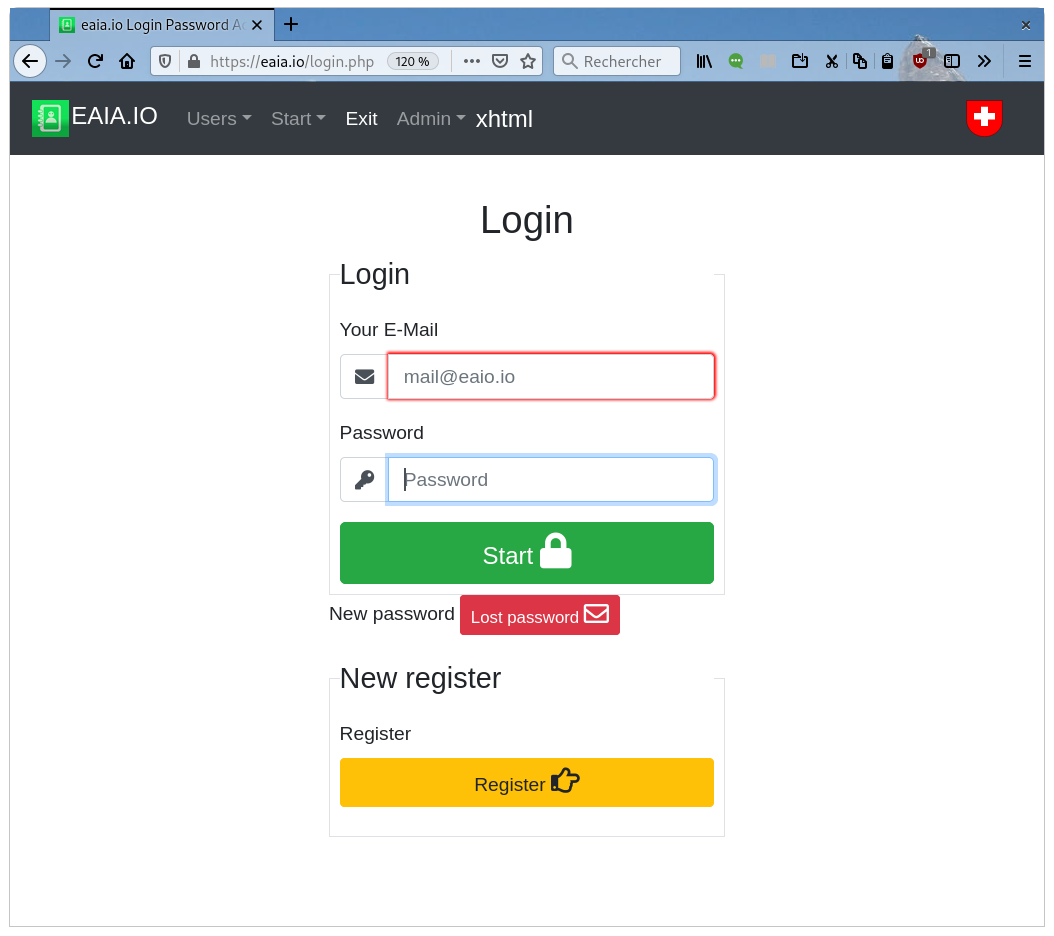Open the Admin dropdown menu

click(431, 119)
